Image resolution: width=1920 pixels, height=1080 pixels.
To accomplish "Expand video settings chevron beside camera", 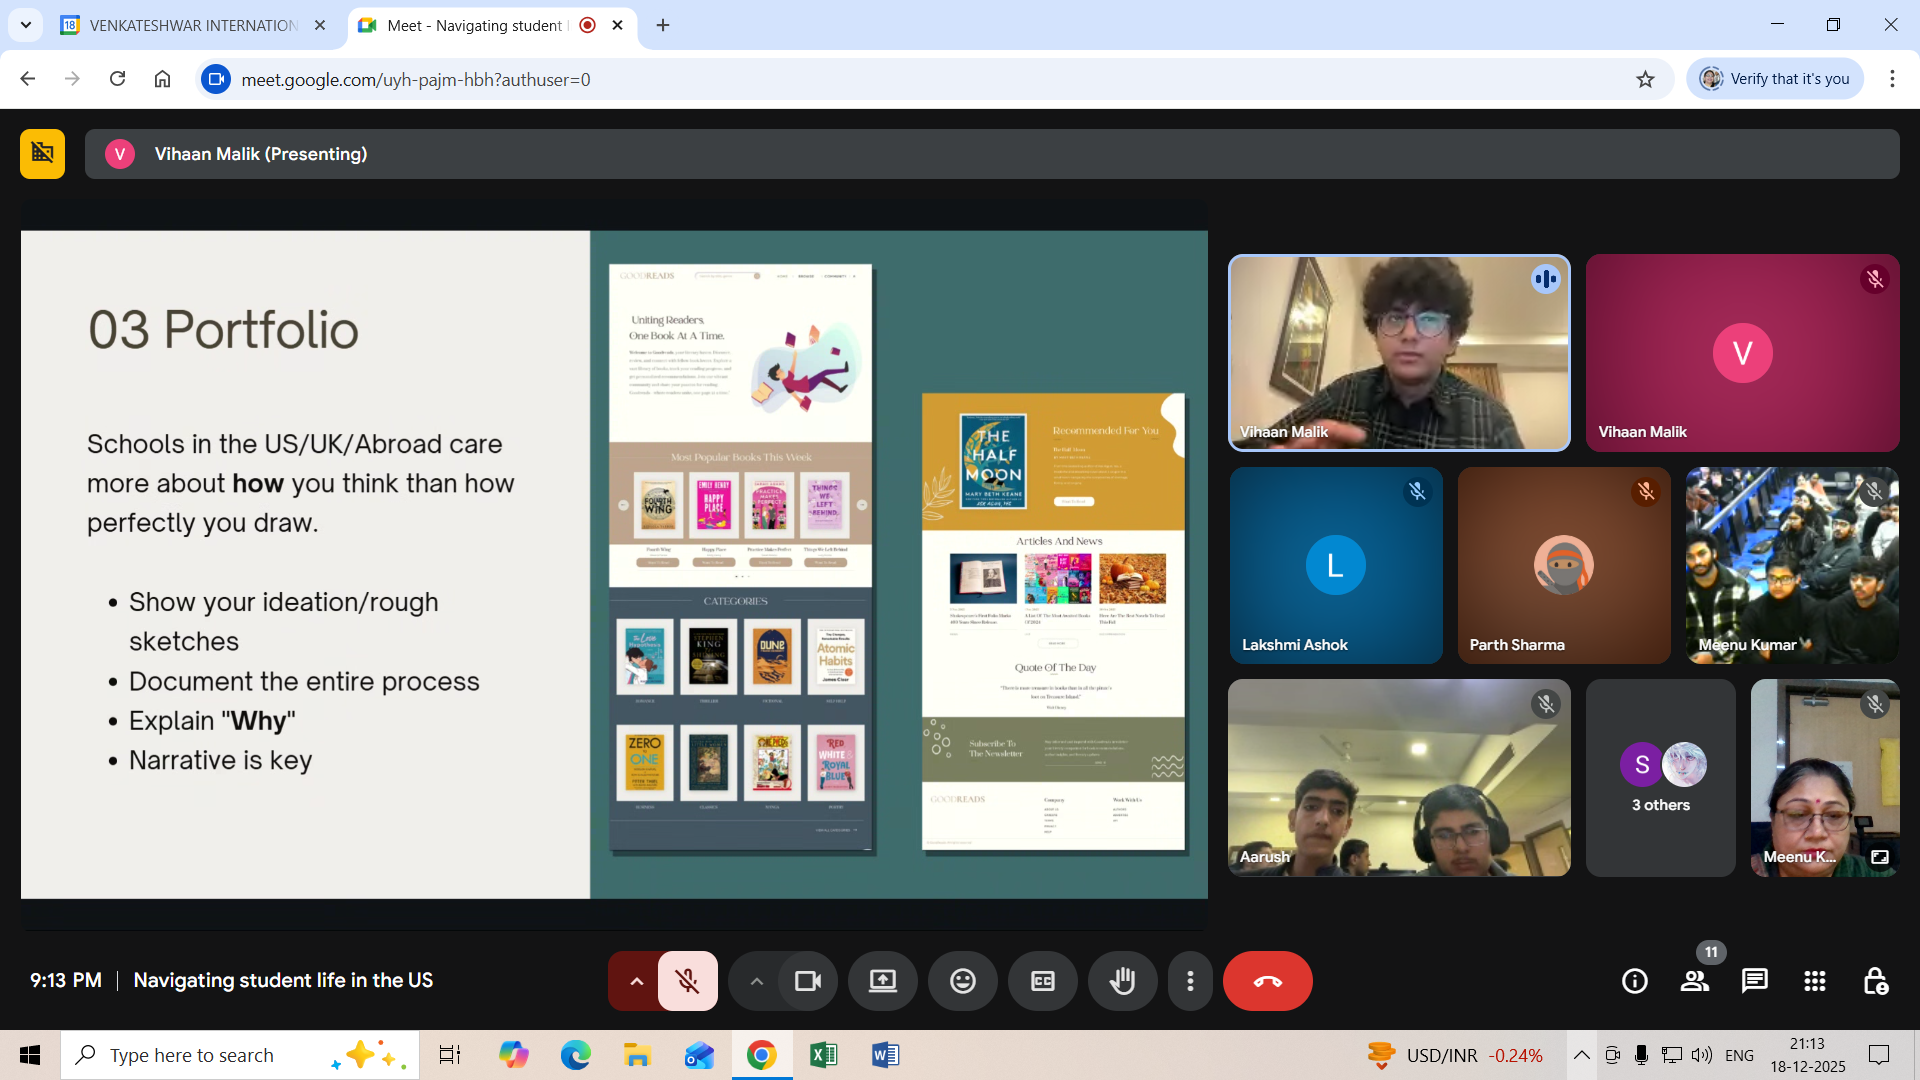I will pos(756,981).
